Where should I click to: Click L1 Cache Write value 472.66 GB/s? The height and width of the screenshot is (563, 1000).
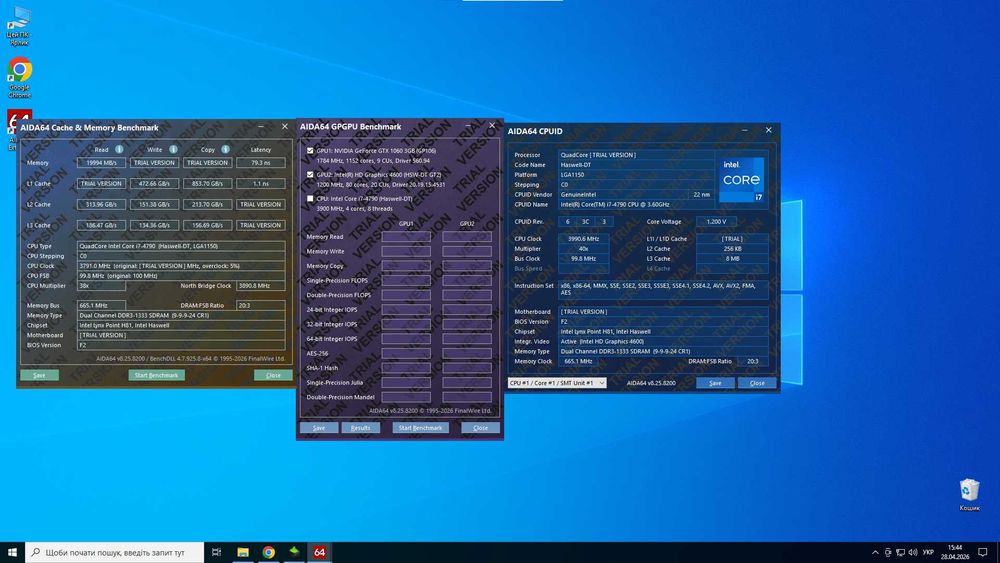click(154, 184)
